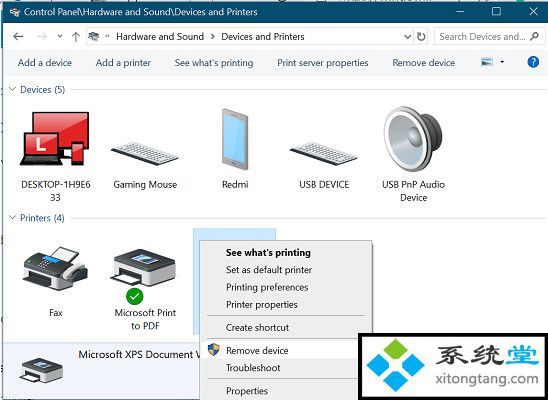Select the DESKTOP-1H9E633 computer icon
Viewport: 548px width, 400px height.
click(56, 138)
